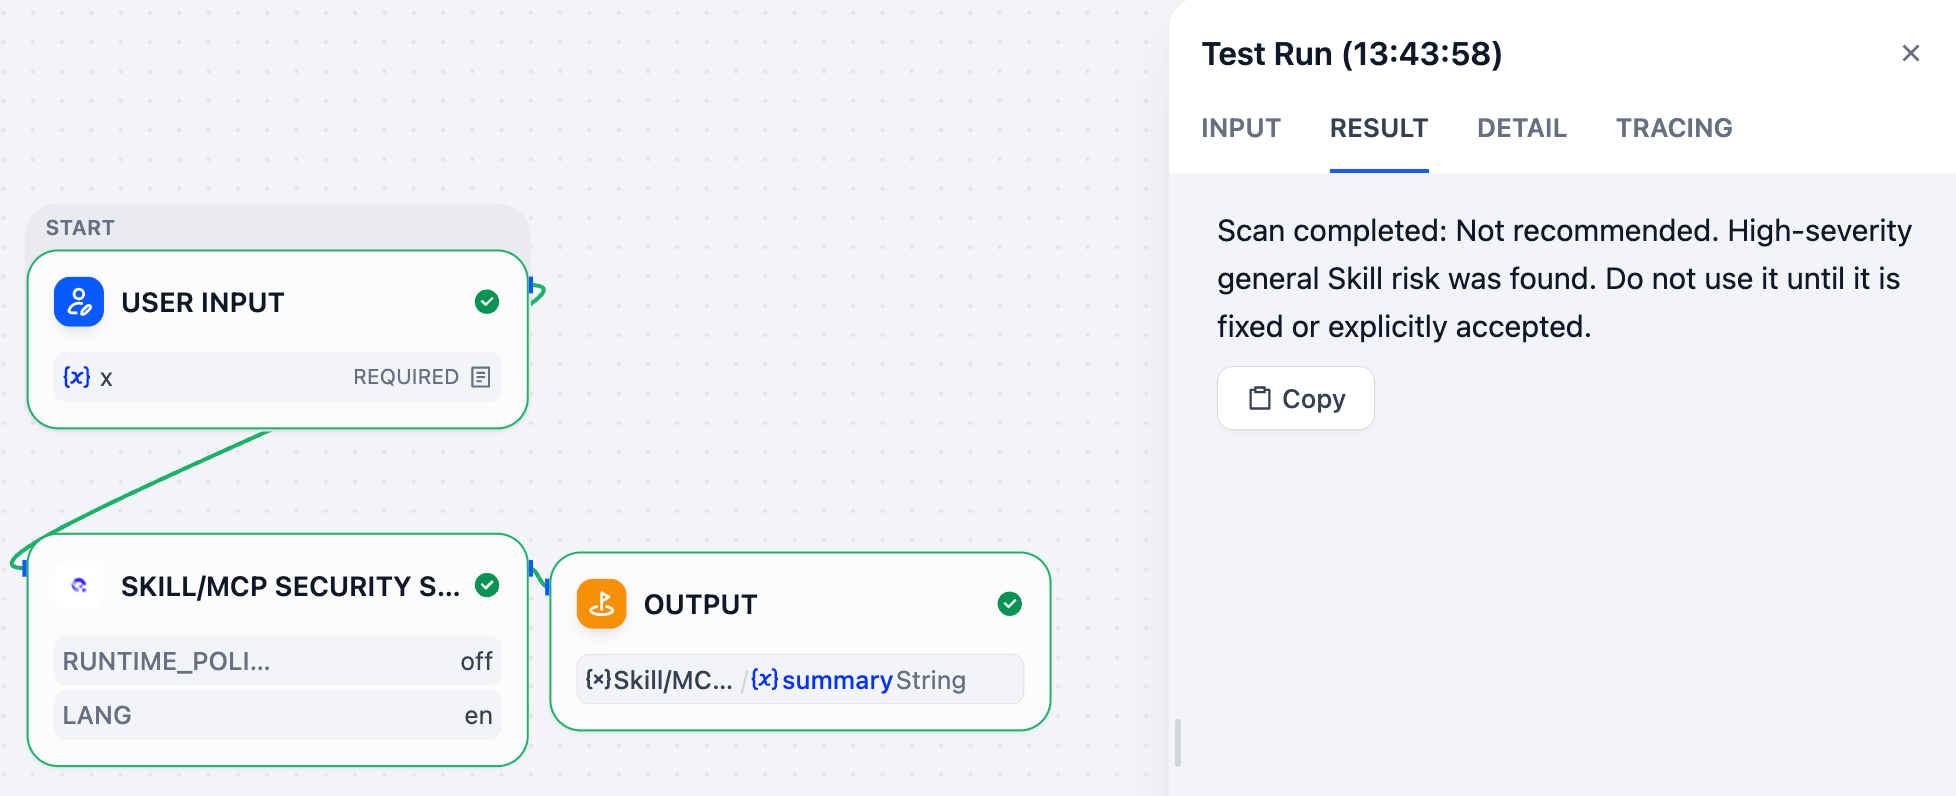Click the green success check on Output node

pos(1010,604)
